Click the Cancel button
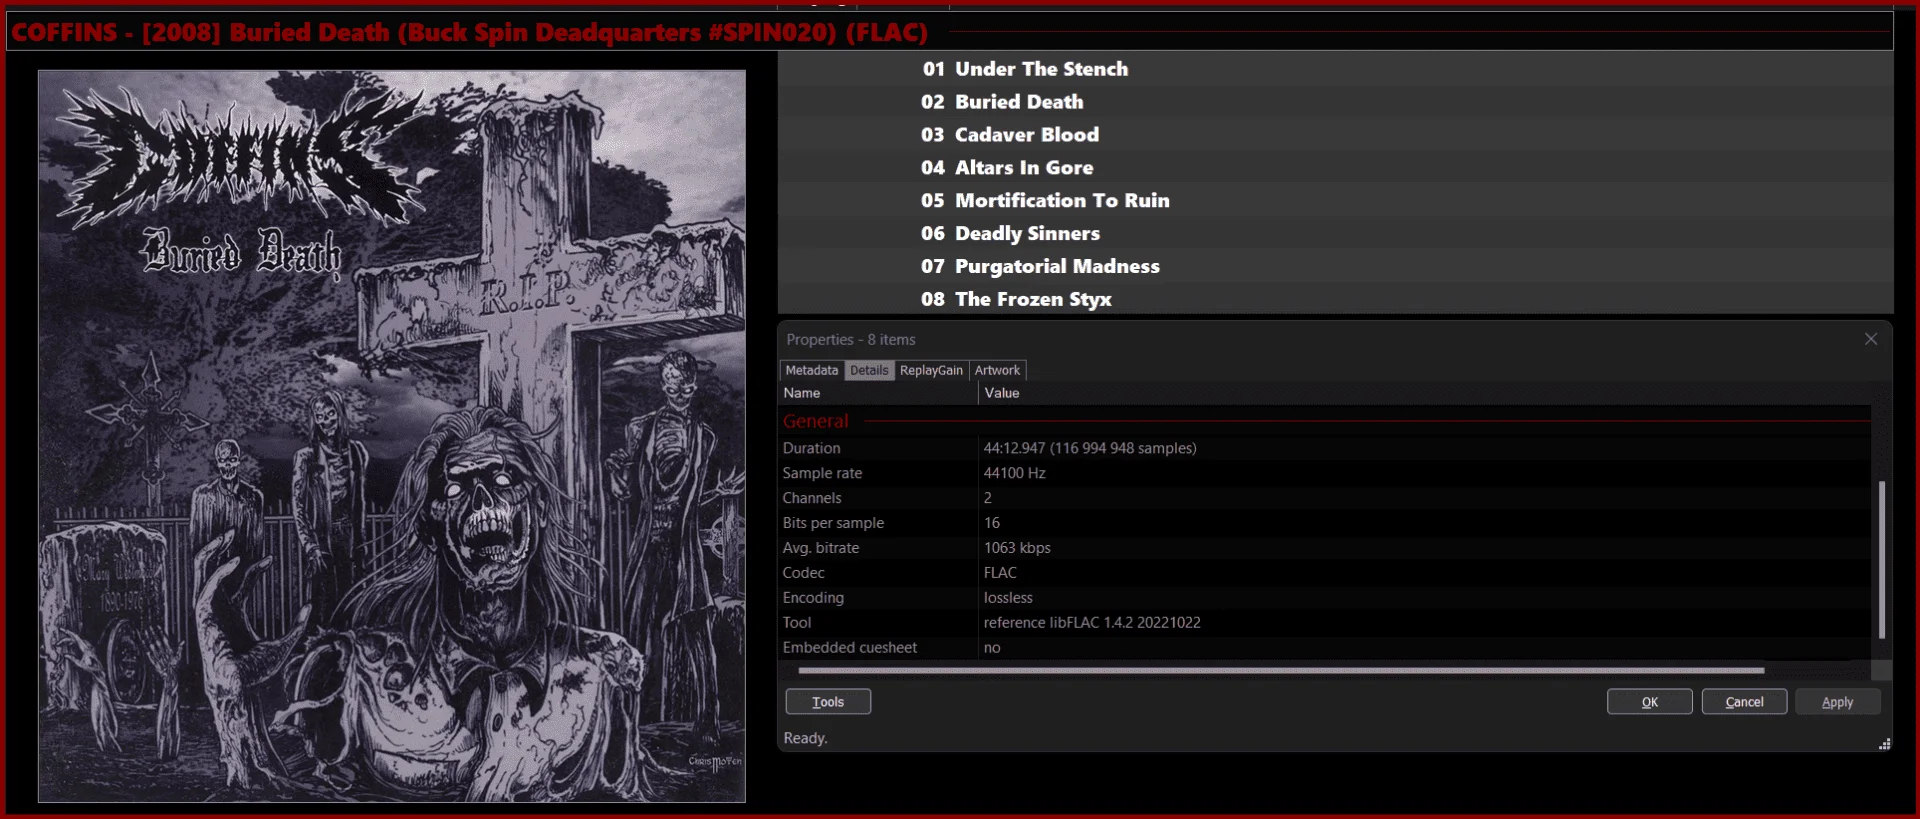Image resolution: width=1920 pixels, height=819 pixels. click(x=1744, y=702)
